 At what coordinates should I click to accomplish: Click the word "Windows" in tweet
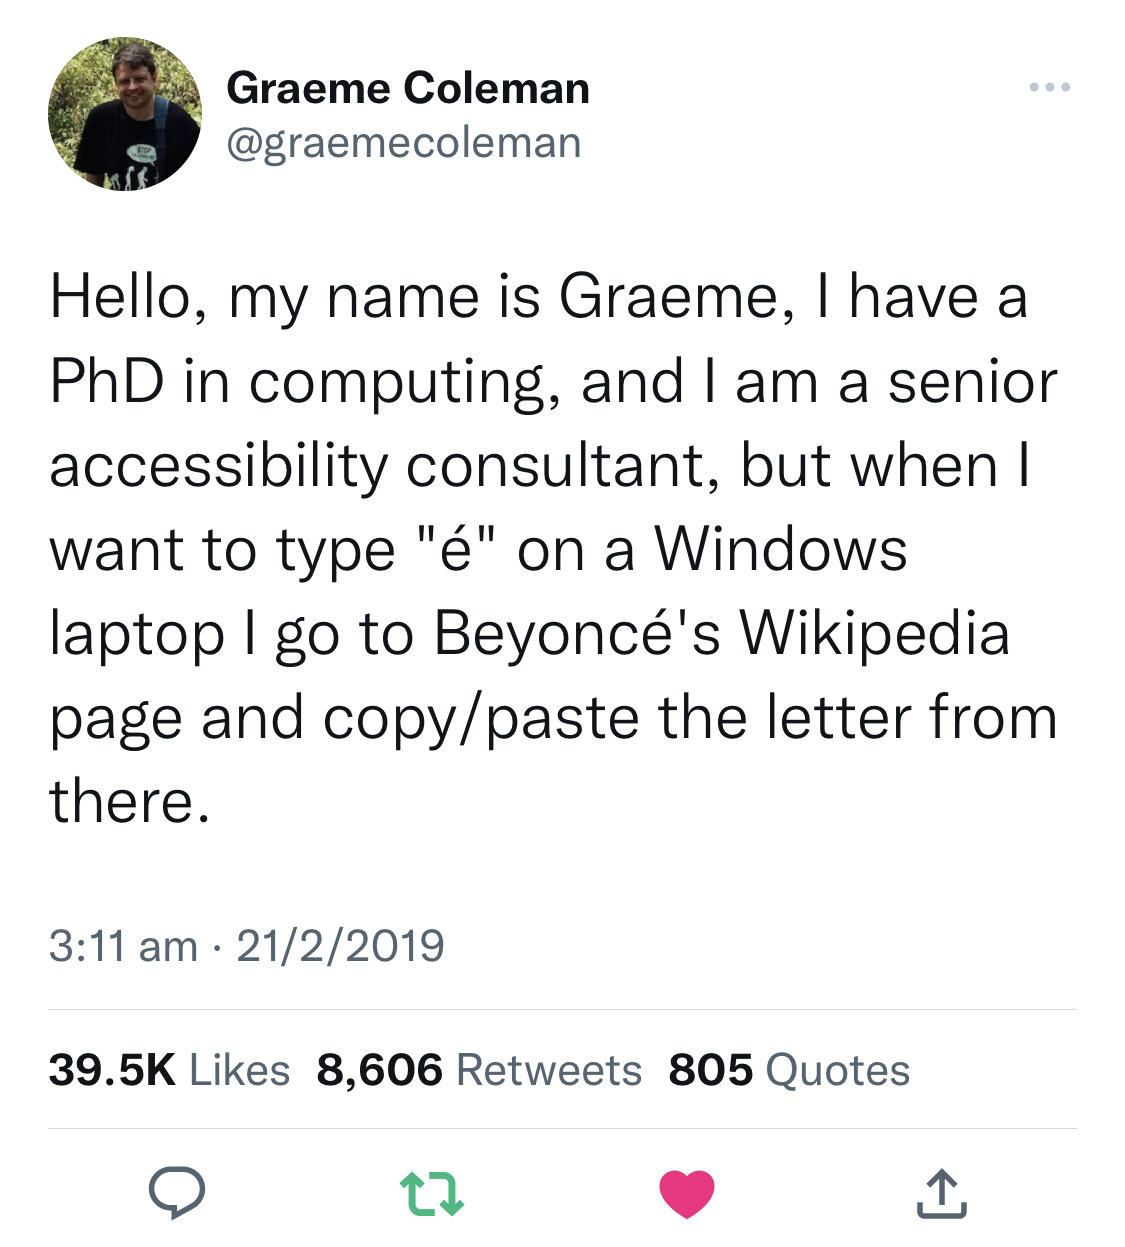click(x=781, y=550)
